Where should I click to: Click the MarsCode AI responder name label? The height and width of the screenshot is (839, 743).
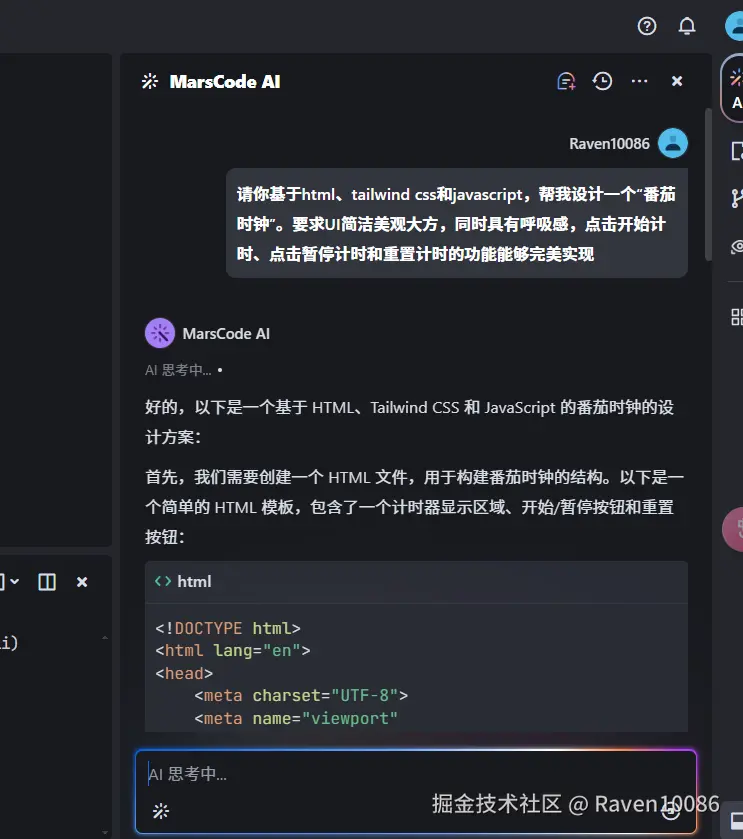[x=226, y=334]
